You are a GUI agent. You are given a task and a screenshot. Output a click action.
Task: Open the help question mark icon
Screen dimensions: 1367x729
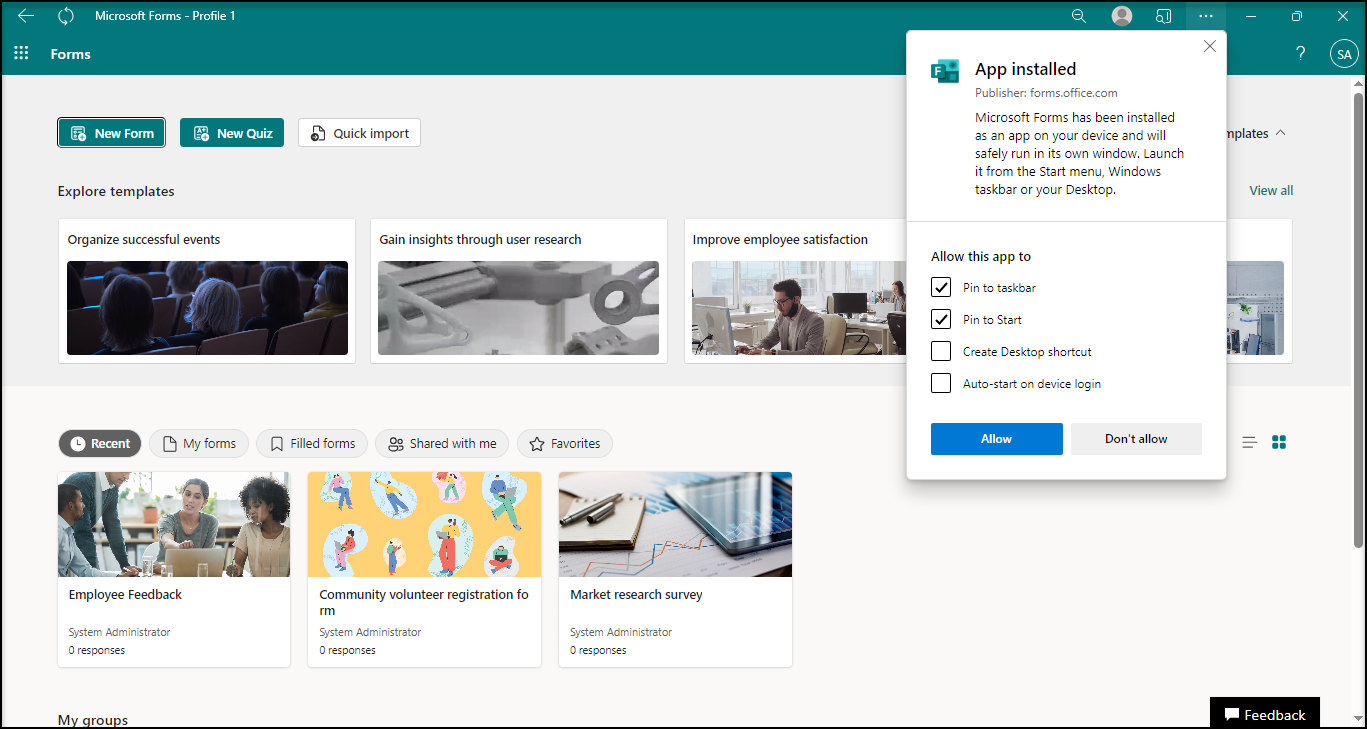pos(1300,54)
